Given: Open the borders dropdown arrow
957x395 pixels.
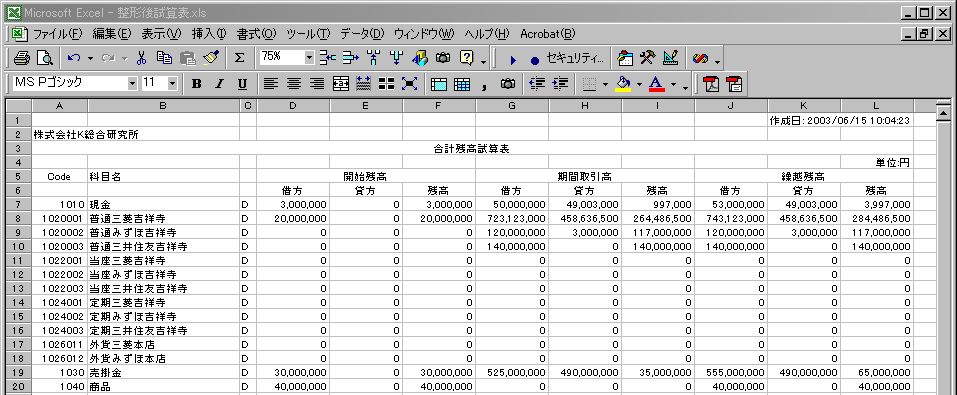Looking at the screenshot, I should coord(605,84).
